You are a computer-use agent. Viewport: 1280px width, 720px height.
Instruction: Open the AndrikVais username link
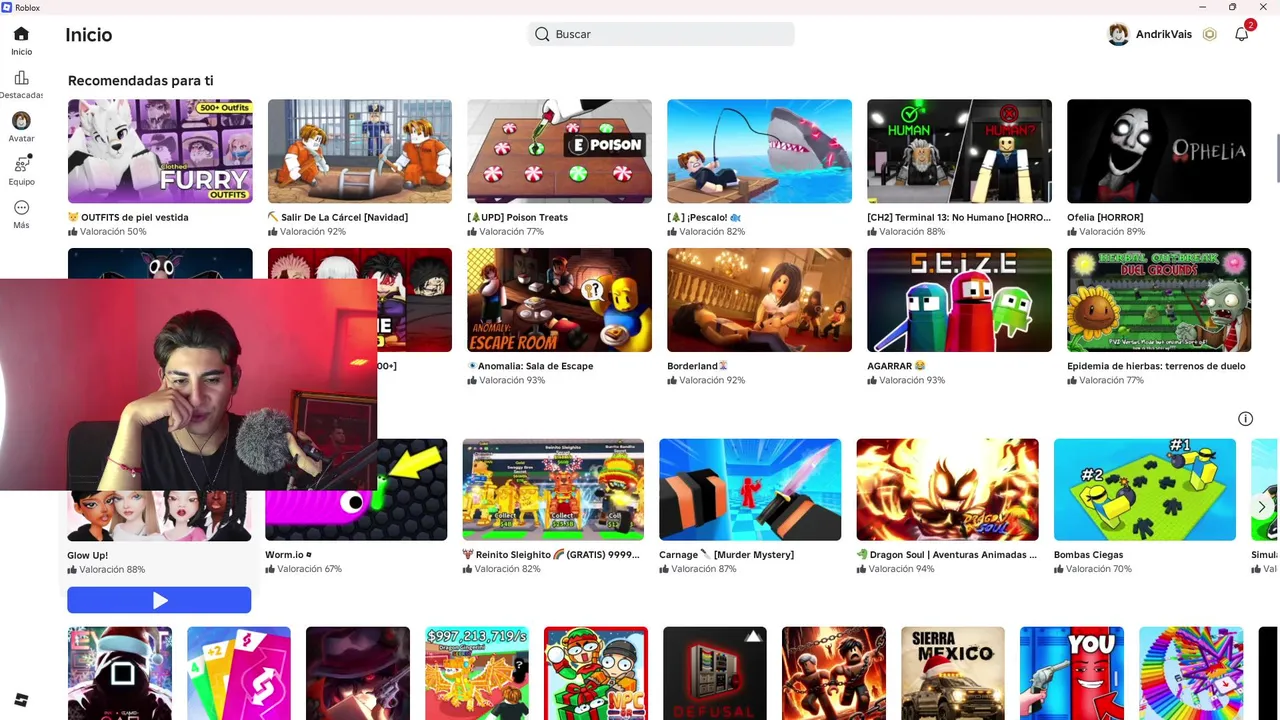tap(1163, 34)
